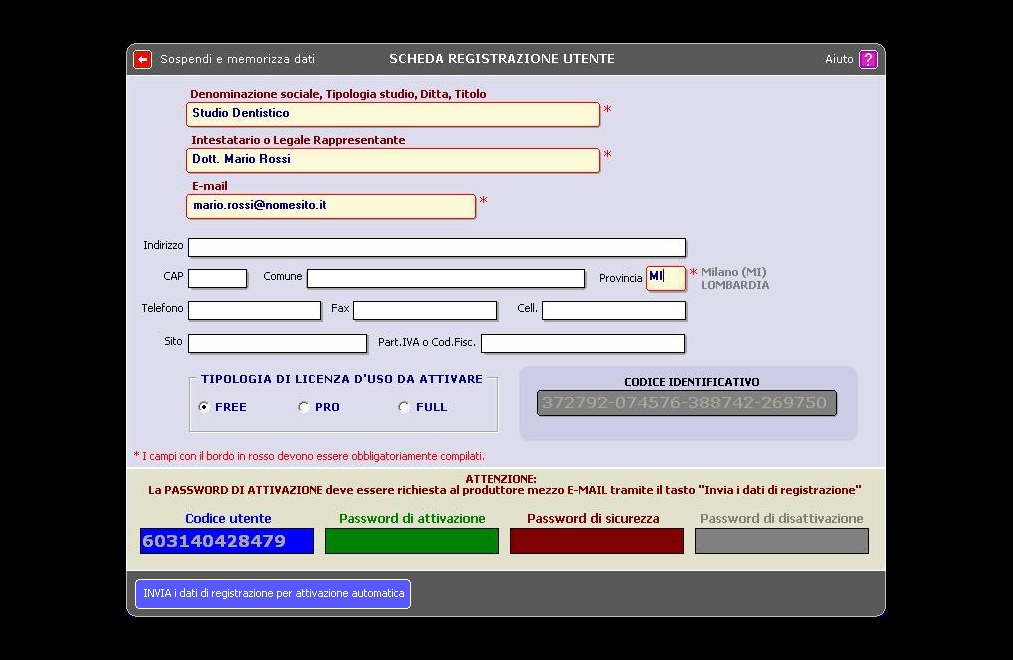Click the Telefono input field
This screenshot has height=660, width=1013.
click(x=255, y=311)
